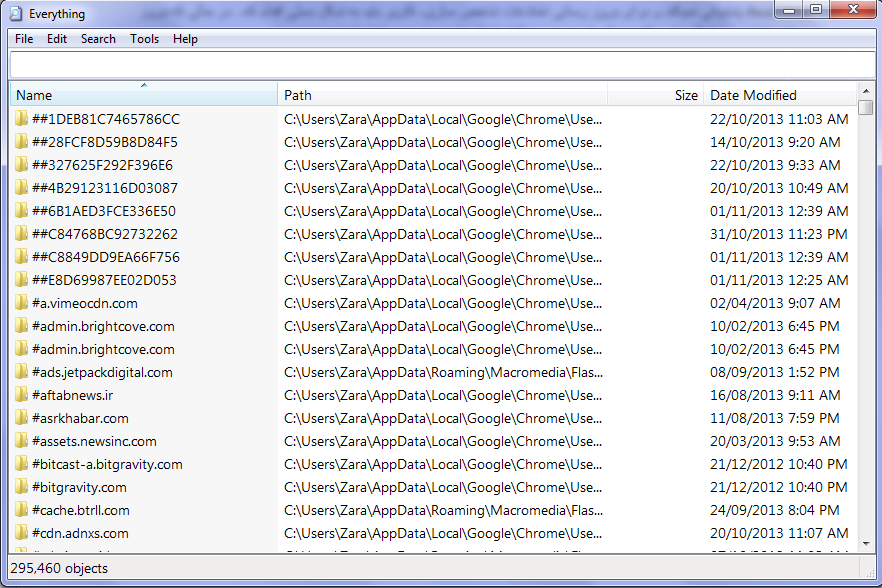Click date 02/04/2013 9:07 AM

pyautogui.click(x=775, y=303)
